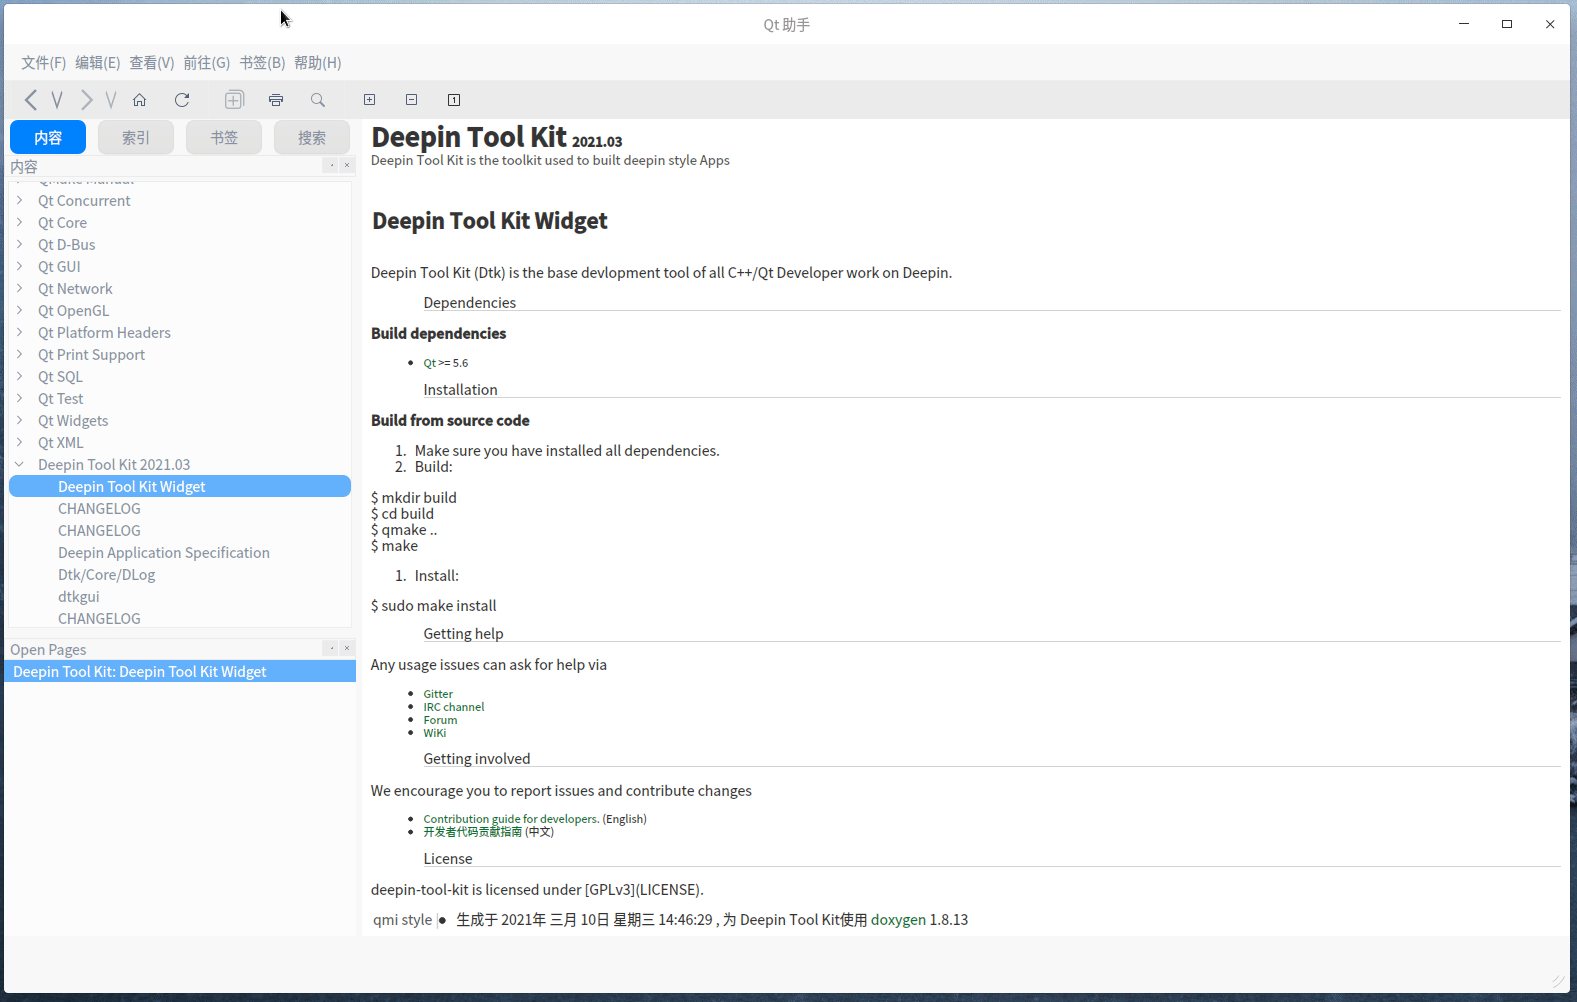Screen dimensions: 1577x1002
Task: Click the printer icon
Action: 276,100
